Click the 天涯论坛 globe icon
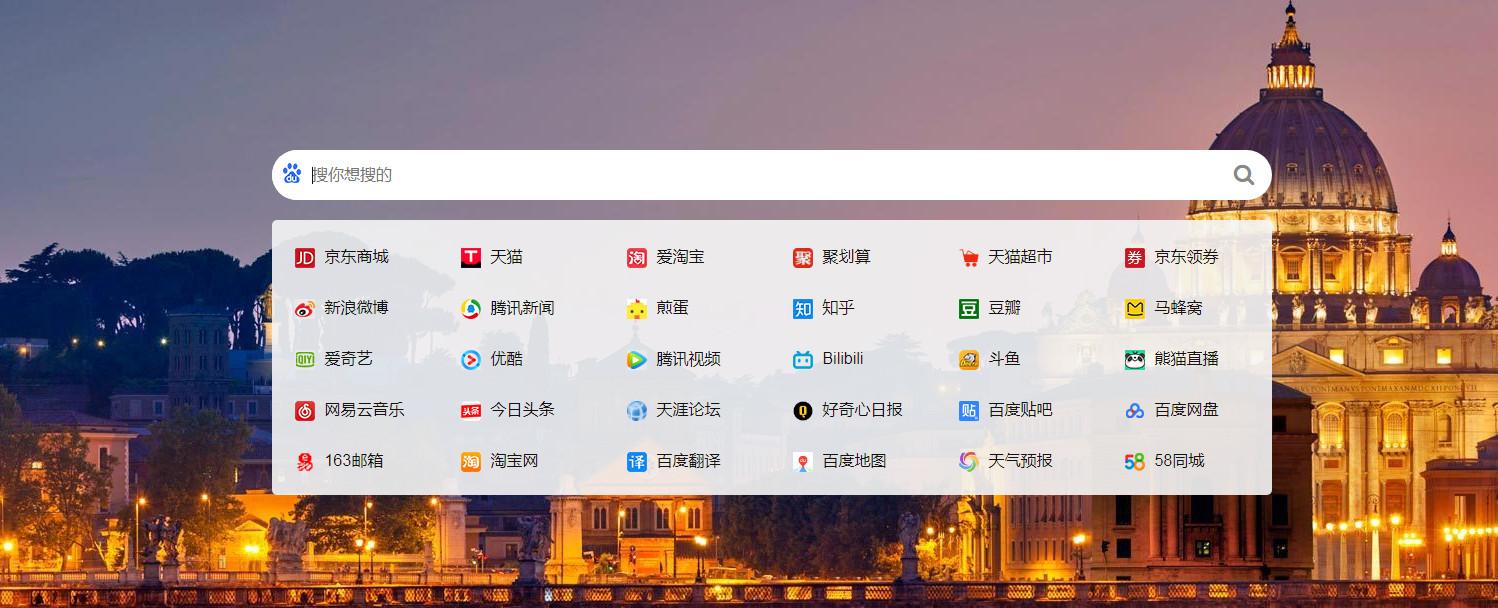 pyautogui.click(x=637, y=411)
